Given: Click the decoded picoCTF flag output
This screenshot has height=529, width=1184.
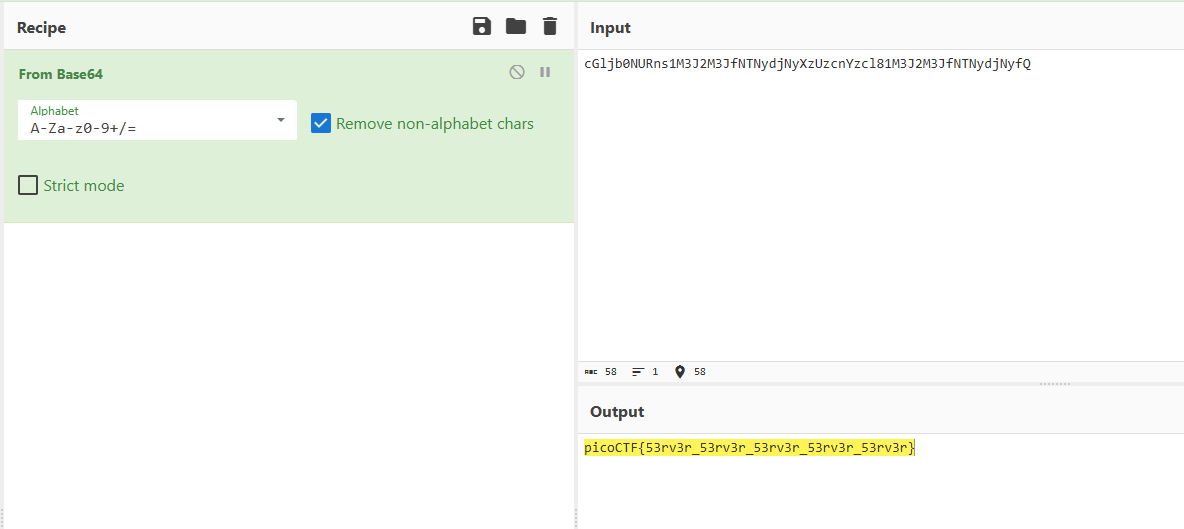Looking at the screenshot, I should click(750, 448).
